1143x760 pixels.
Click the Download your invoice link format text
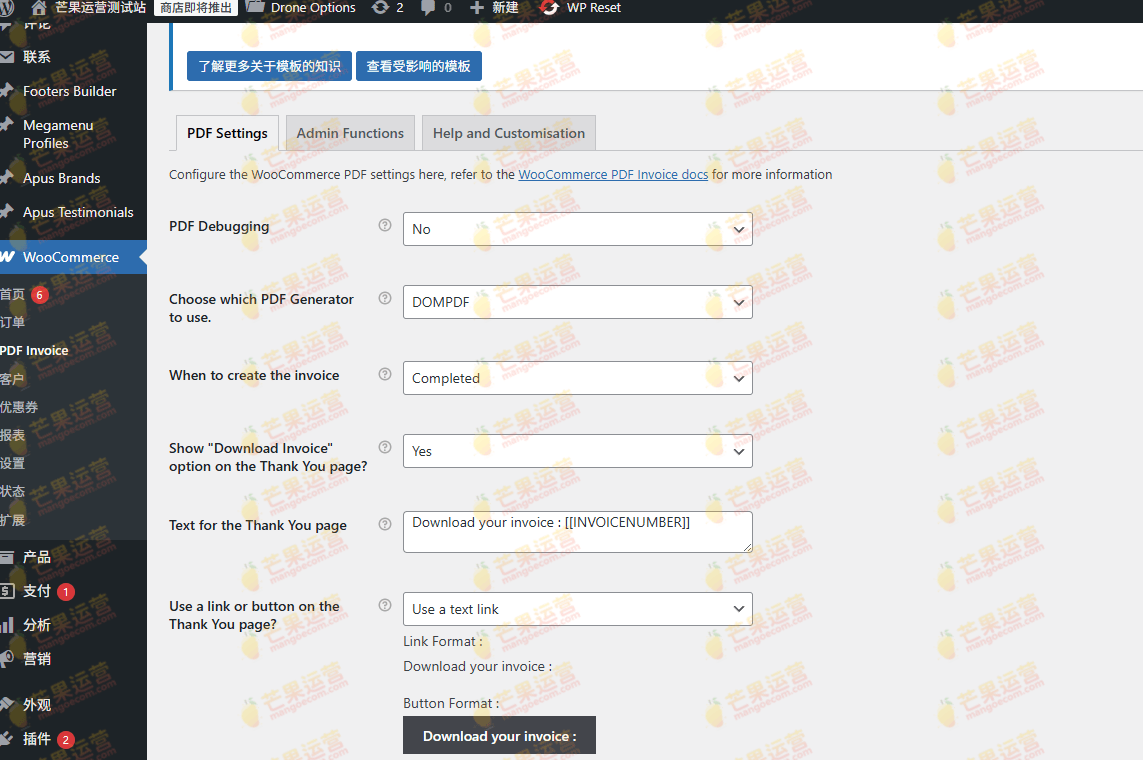point(477,666)
